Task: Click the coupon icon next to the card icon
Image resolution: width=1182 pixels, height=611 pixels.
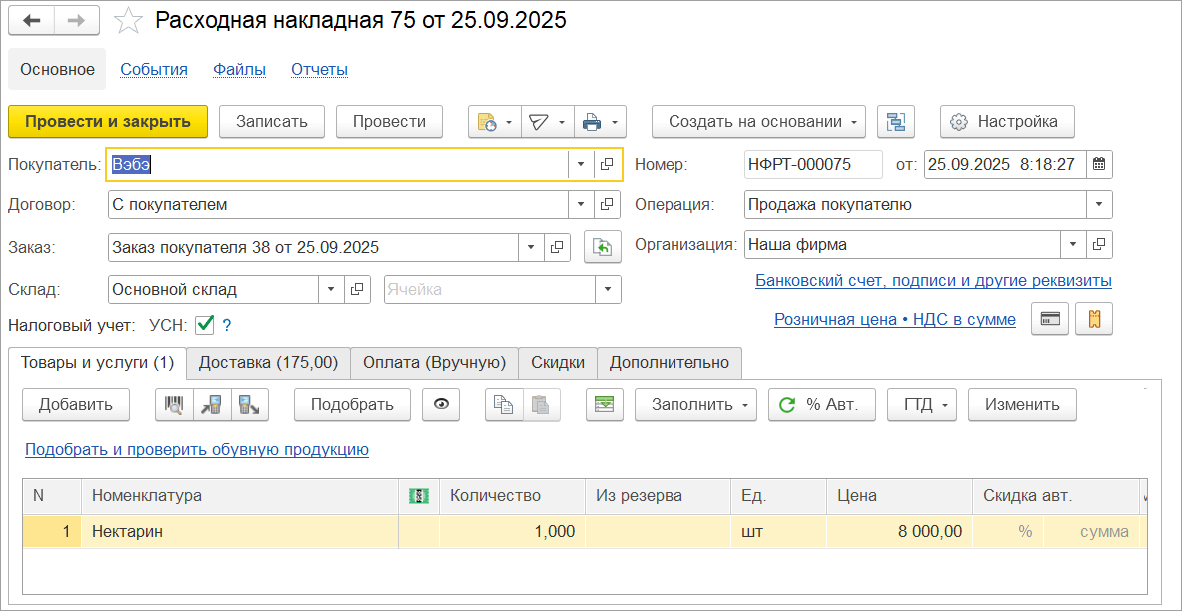Action: point(1093,319)
